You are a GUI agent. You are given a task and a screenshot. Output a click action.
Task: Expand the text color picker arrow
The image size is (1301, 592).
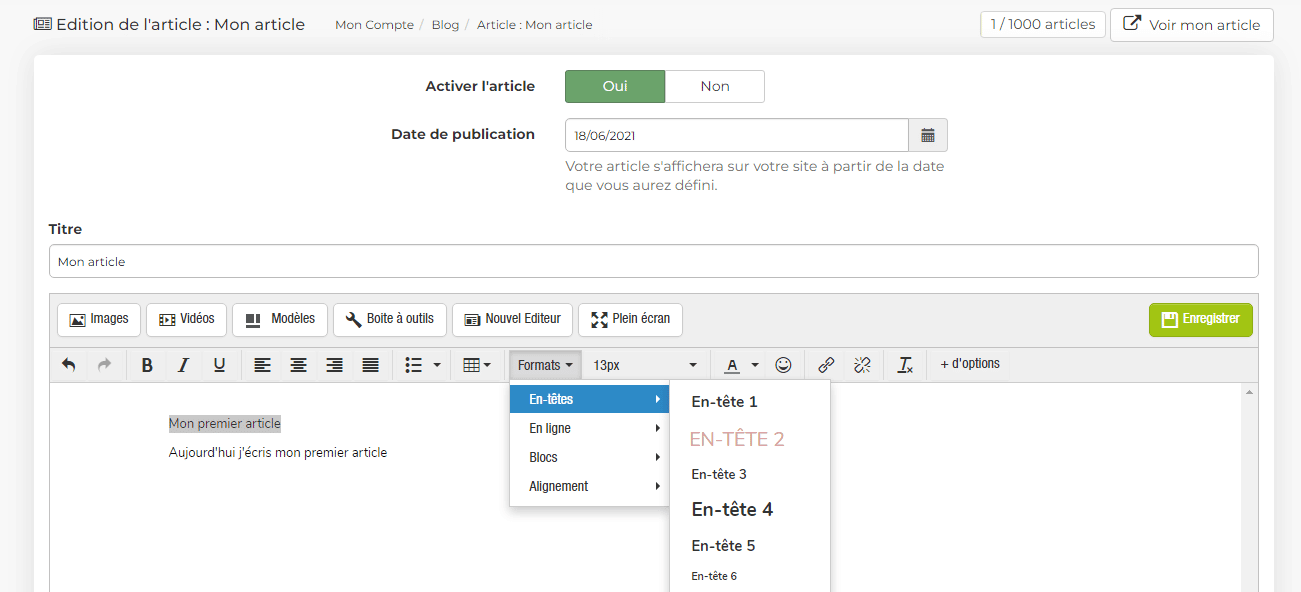click(x=755, y=365)
